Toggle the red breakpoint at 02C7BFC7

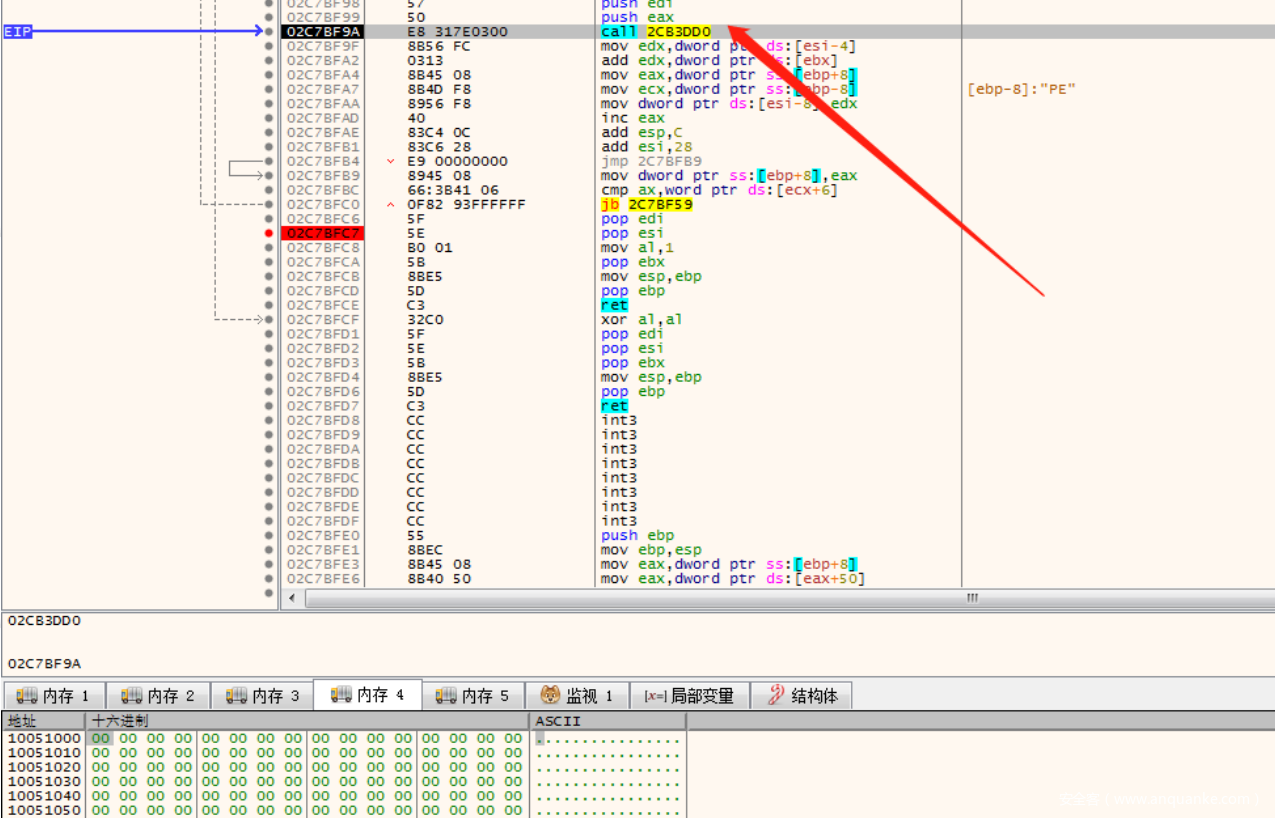pyautogui.click(x=268, y=233)
